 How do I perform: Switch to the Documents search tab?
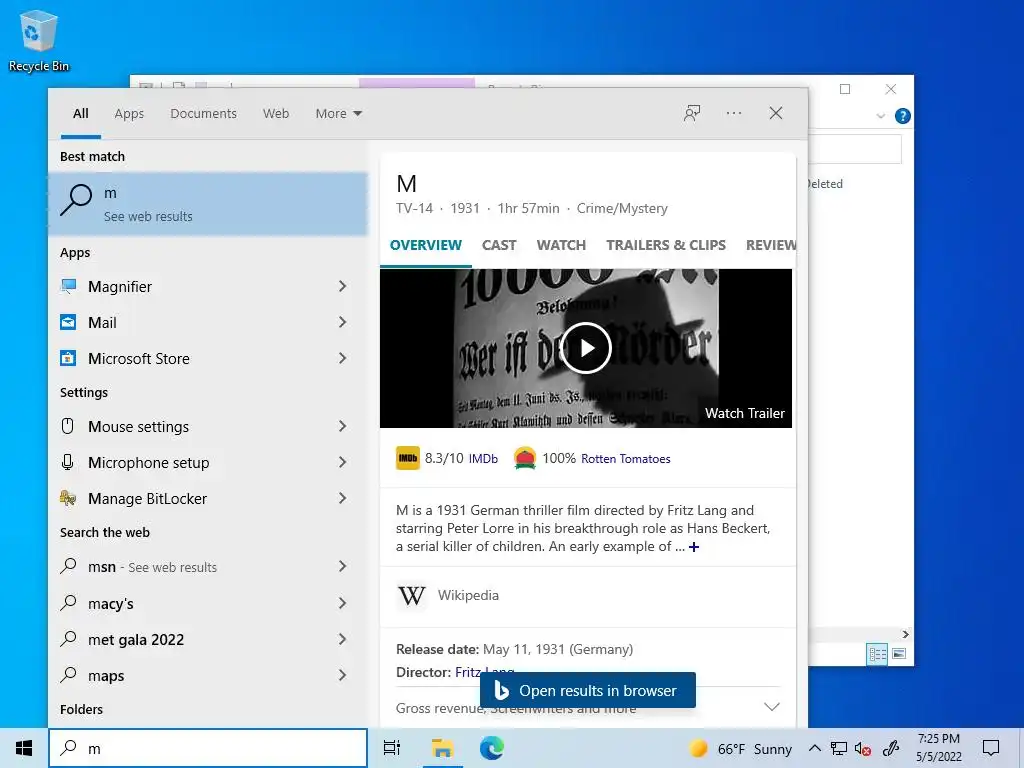(203, 114)
